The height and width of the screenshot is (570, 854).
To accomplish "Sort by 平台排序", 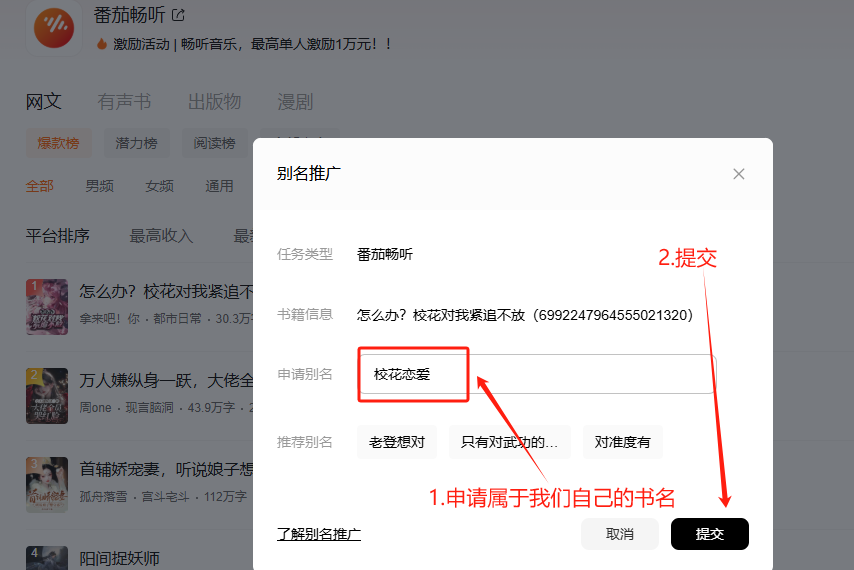I will click(58, 236).
